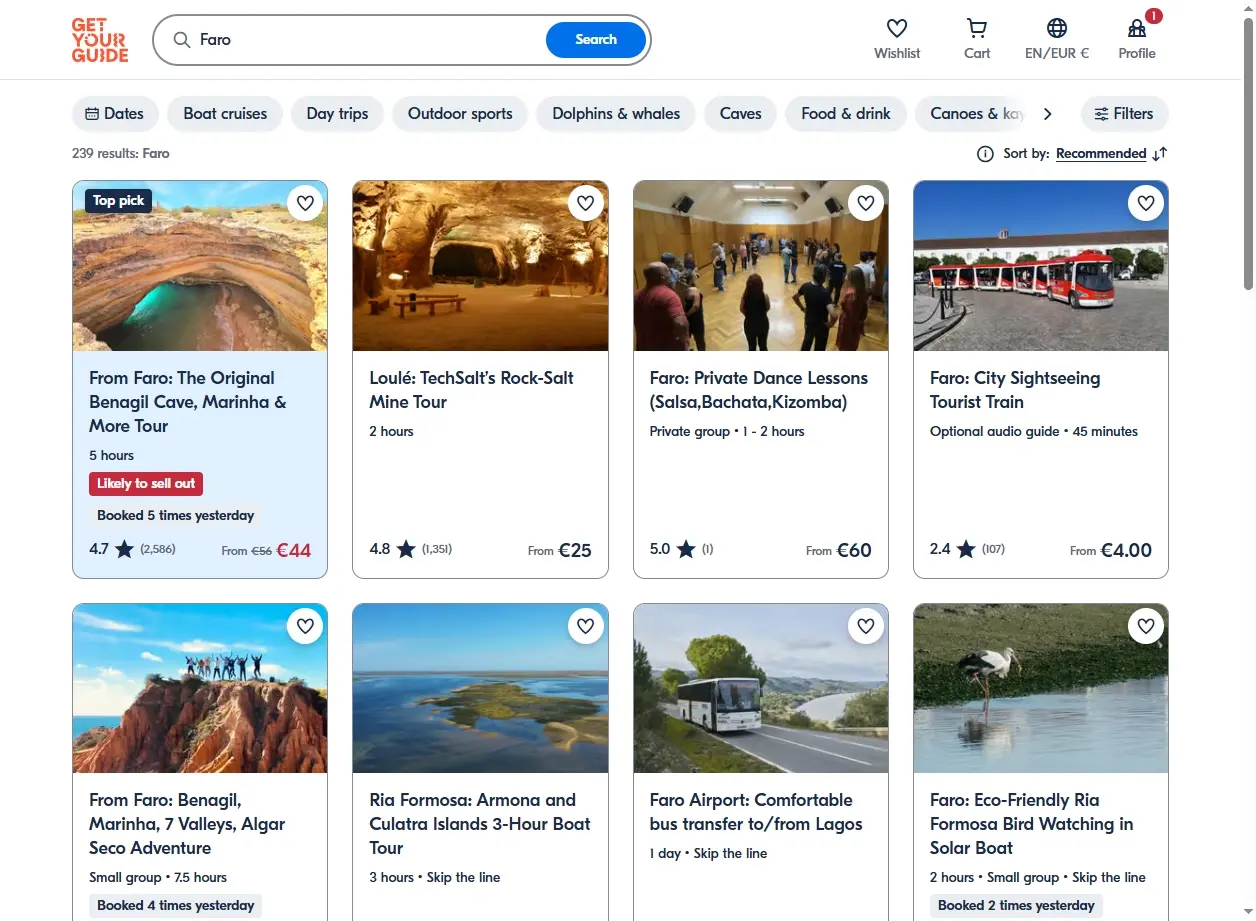Open Eco-Friendly Ria Formosa Bird Watching title
Screen dimensions: 1256x921
click(1032, 824)
